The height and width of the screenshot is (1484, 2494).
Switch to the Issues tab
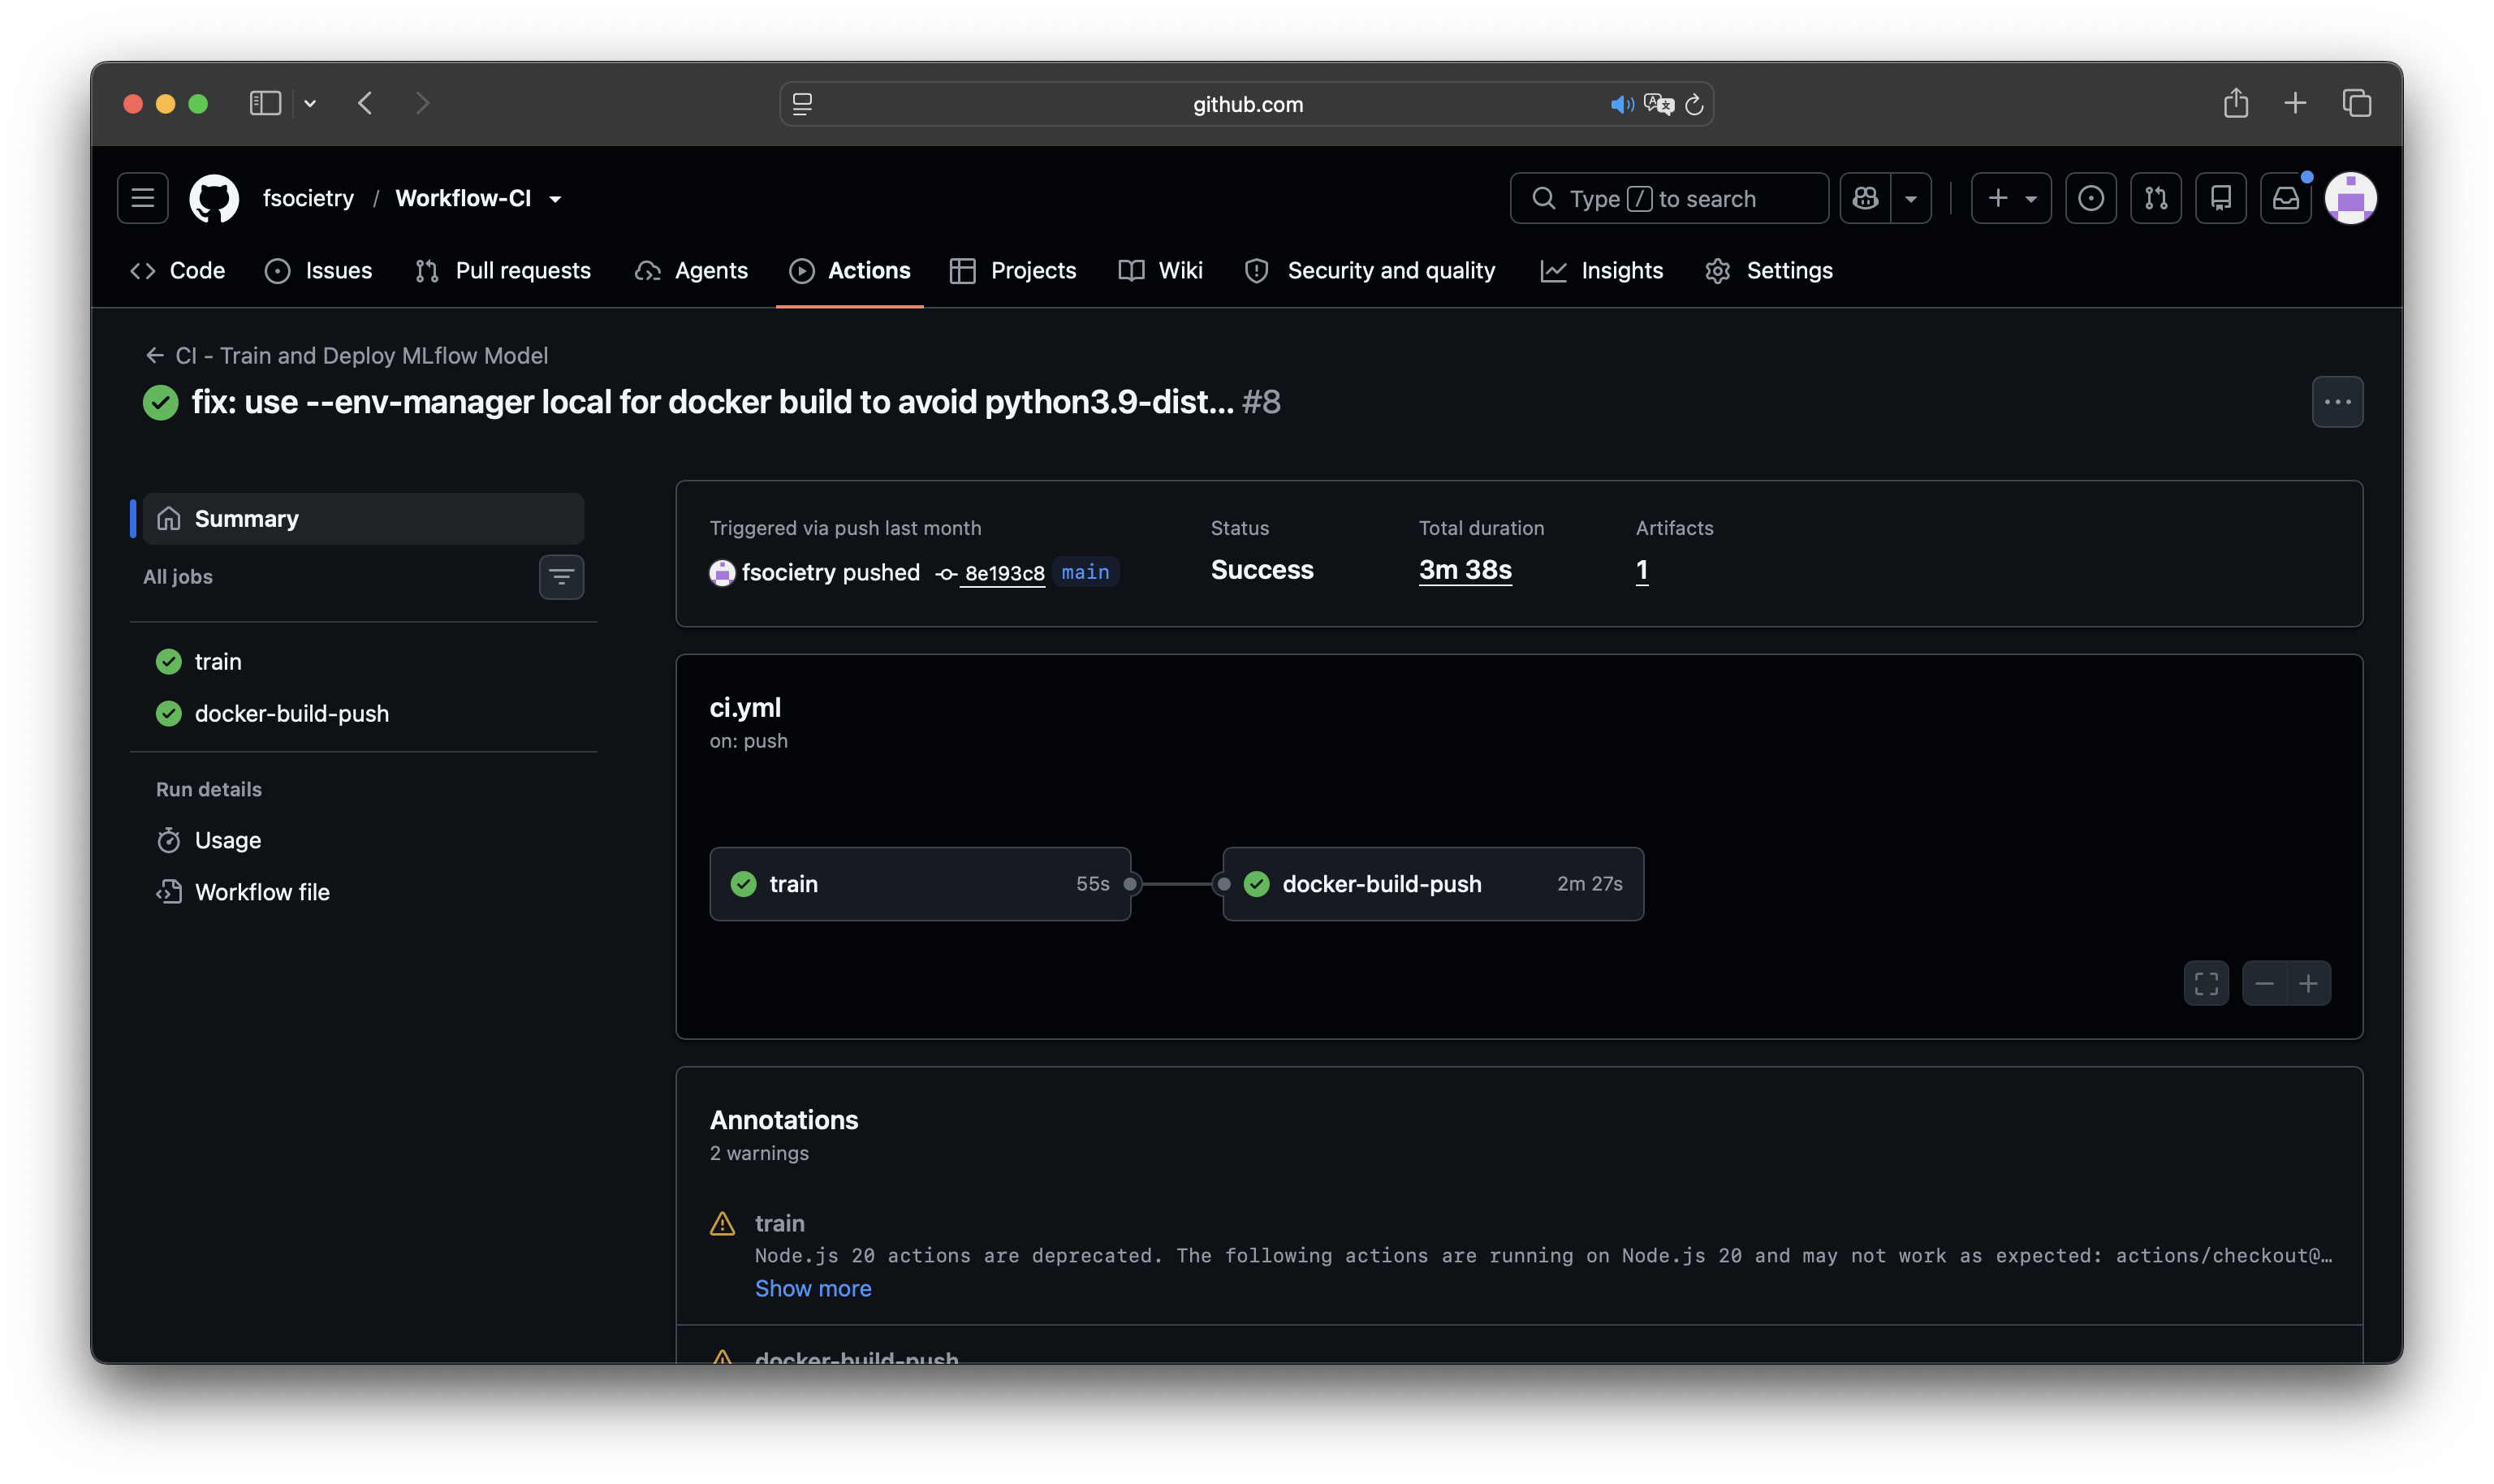319,270
